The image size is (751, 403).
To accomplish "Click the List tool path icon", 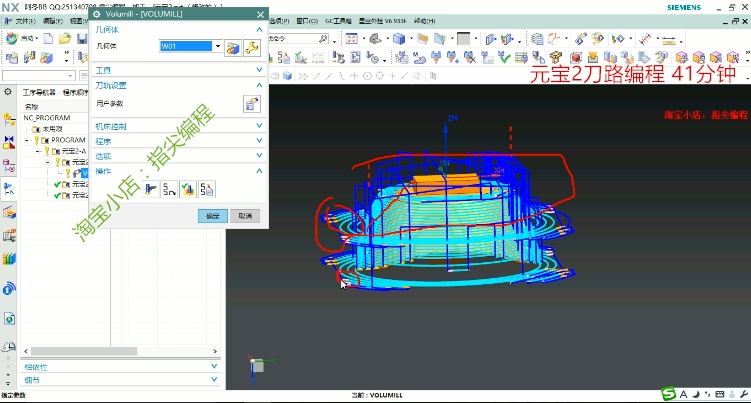I will point(205,189).
